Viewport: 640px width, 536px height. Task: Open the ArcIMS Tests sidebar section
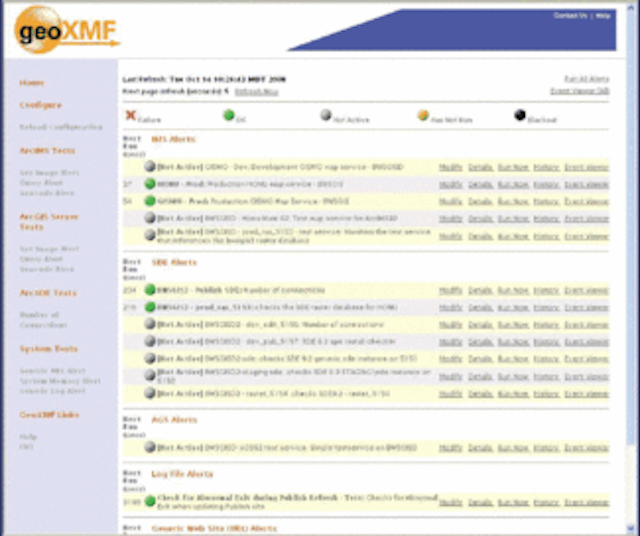(47, 151)
